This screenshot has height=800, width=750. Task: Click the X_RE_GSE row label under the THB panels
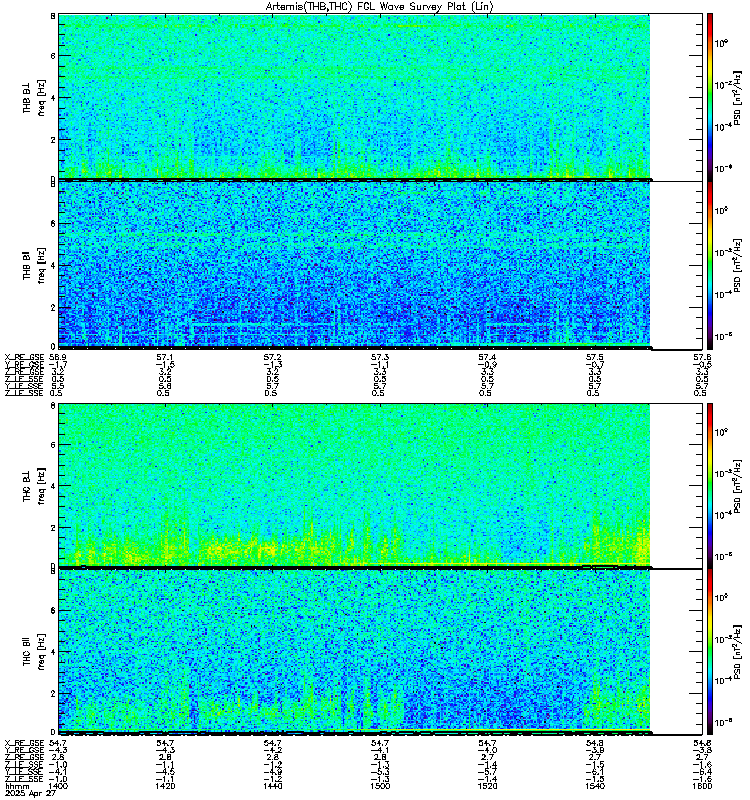click(24, 357)
